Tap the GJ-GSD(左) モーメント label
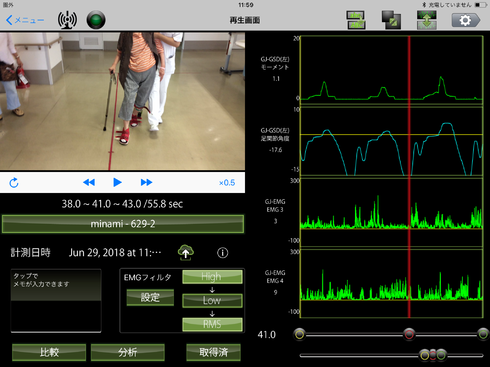The width and height of the screenshot is (490, 367). pyautogui.click(x=275, y=63)
